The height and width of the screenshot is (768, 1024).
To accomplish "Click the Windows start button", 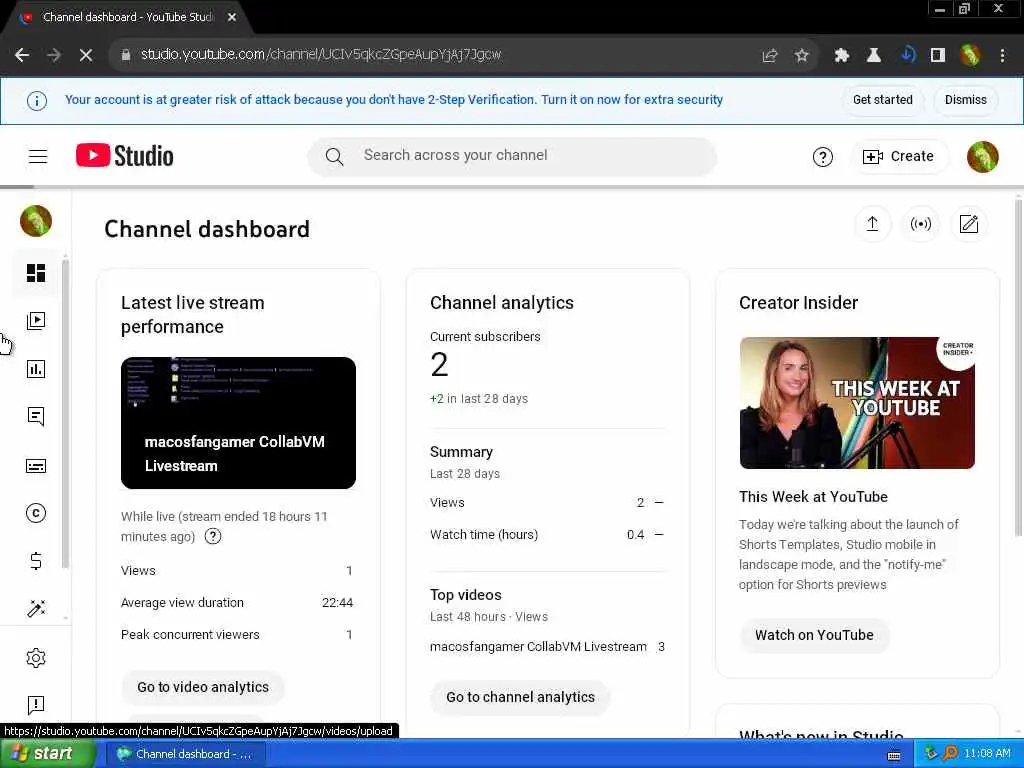I will tap(47, 754).
